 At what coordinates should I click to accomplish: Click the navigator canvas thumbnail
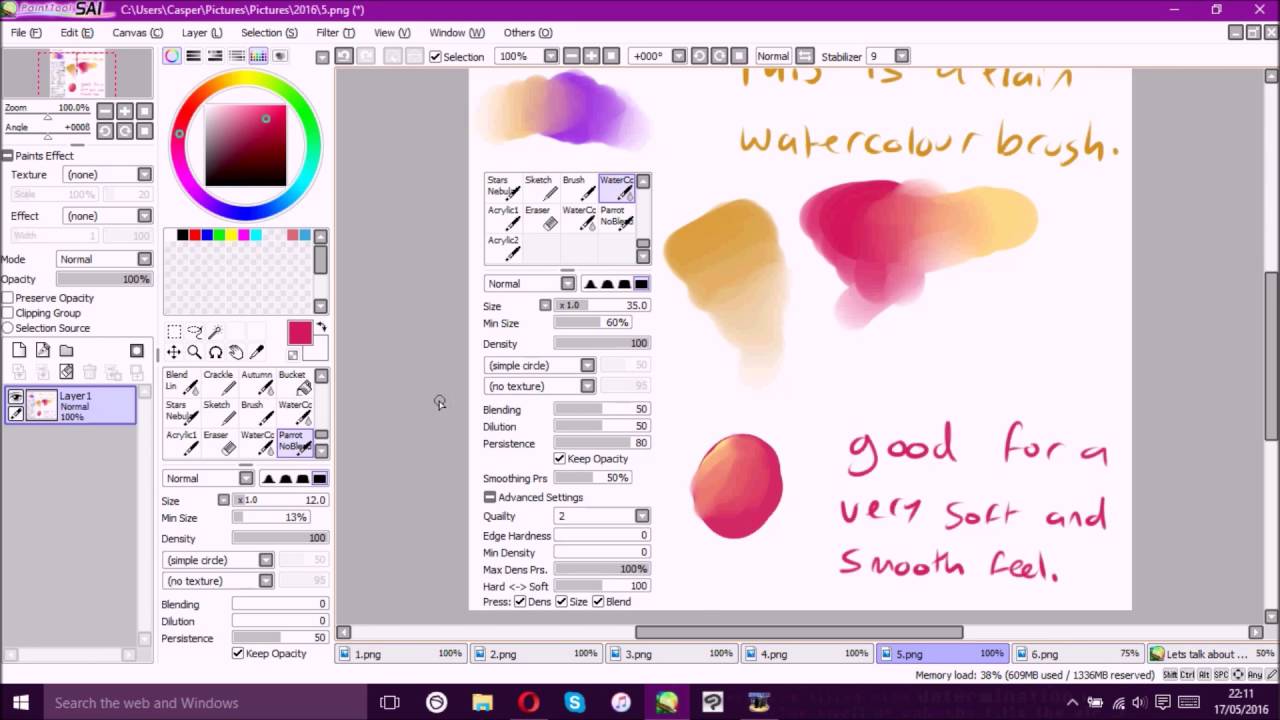coord(78,73)
